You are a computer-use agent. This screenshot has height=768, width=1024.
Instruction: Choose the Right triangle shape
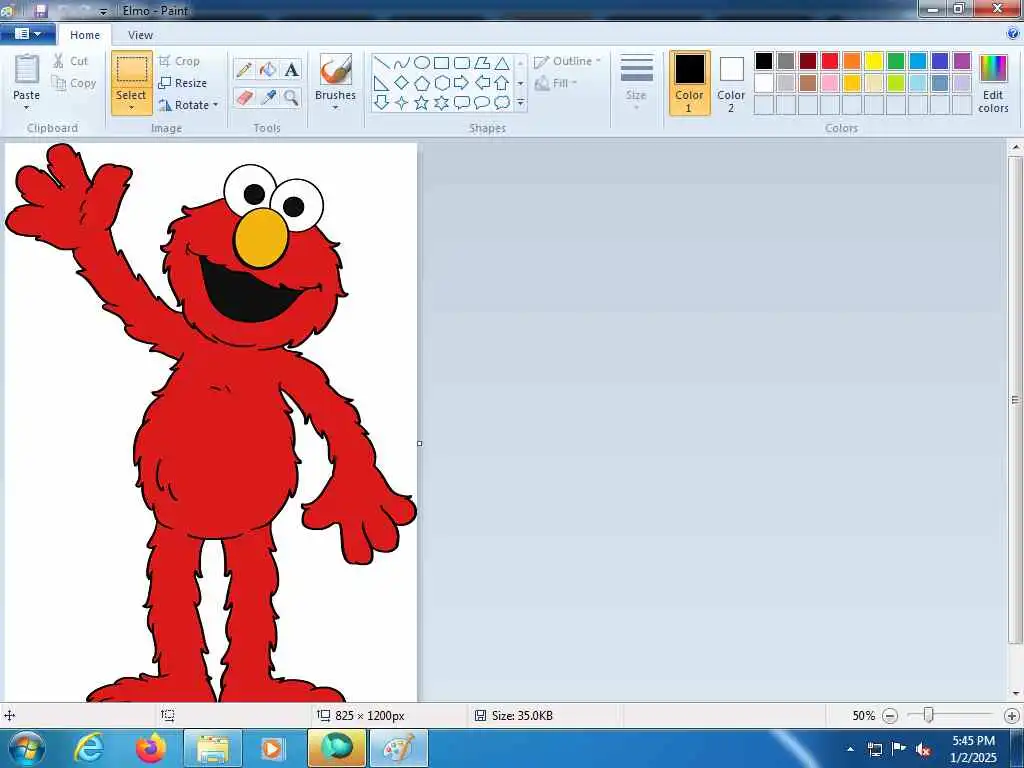(x=382, y=83)
